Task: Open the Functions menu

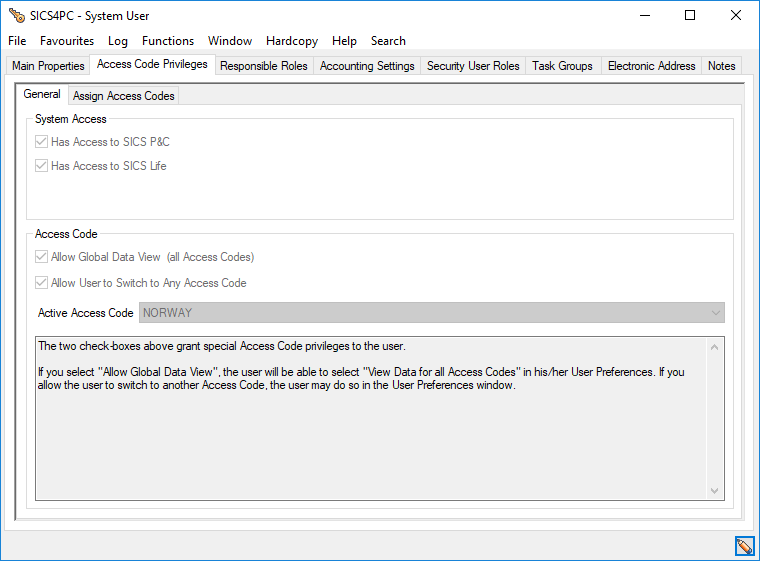Action: pos(168,41)
